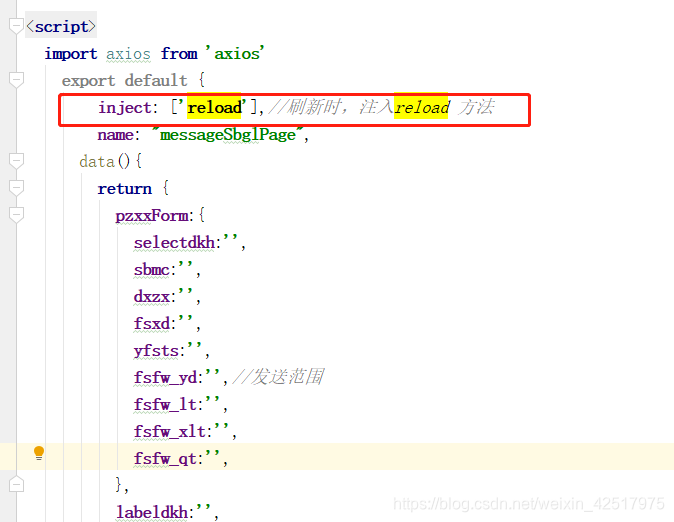Viewport: 674px width, 522px height.
Task: Click the data() method name
Action: [97, 162]
